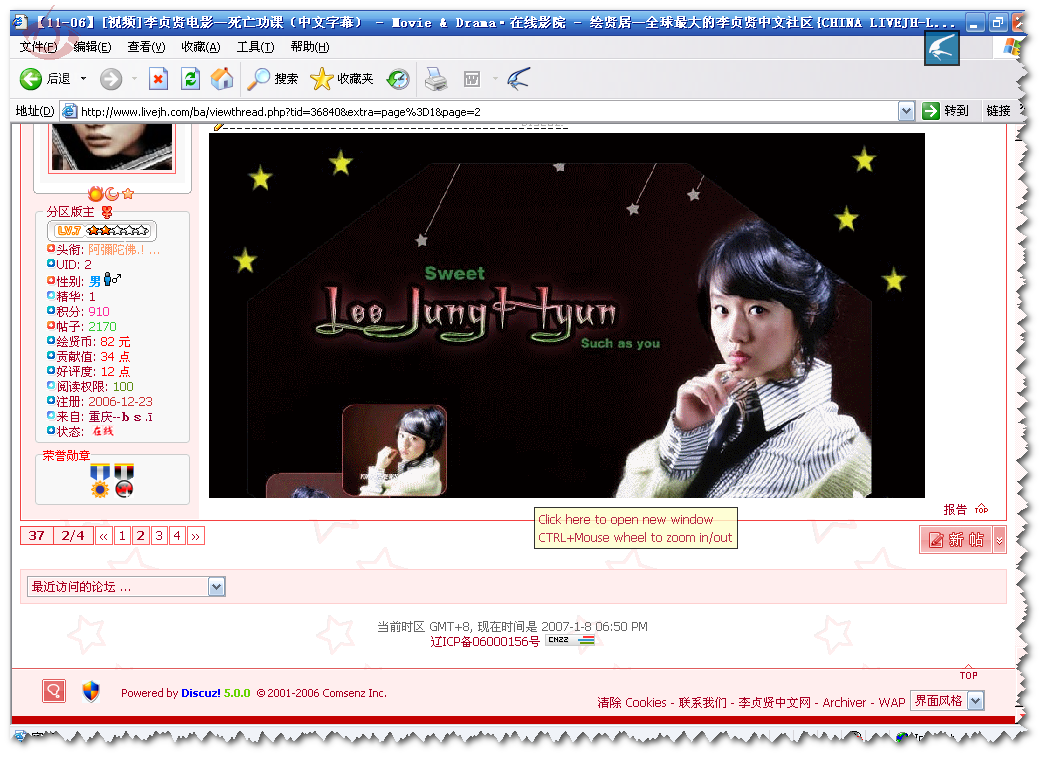The image size is (1045, 759).
Task: Open the Search (搜索) toolbar button
Action: tap(273, 79)
